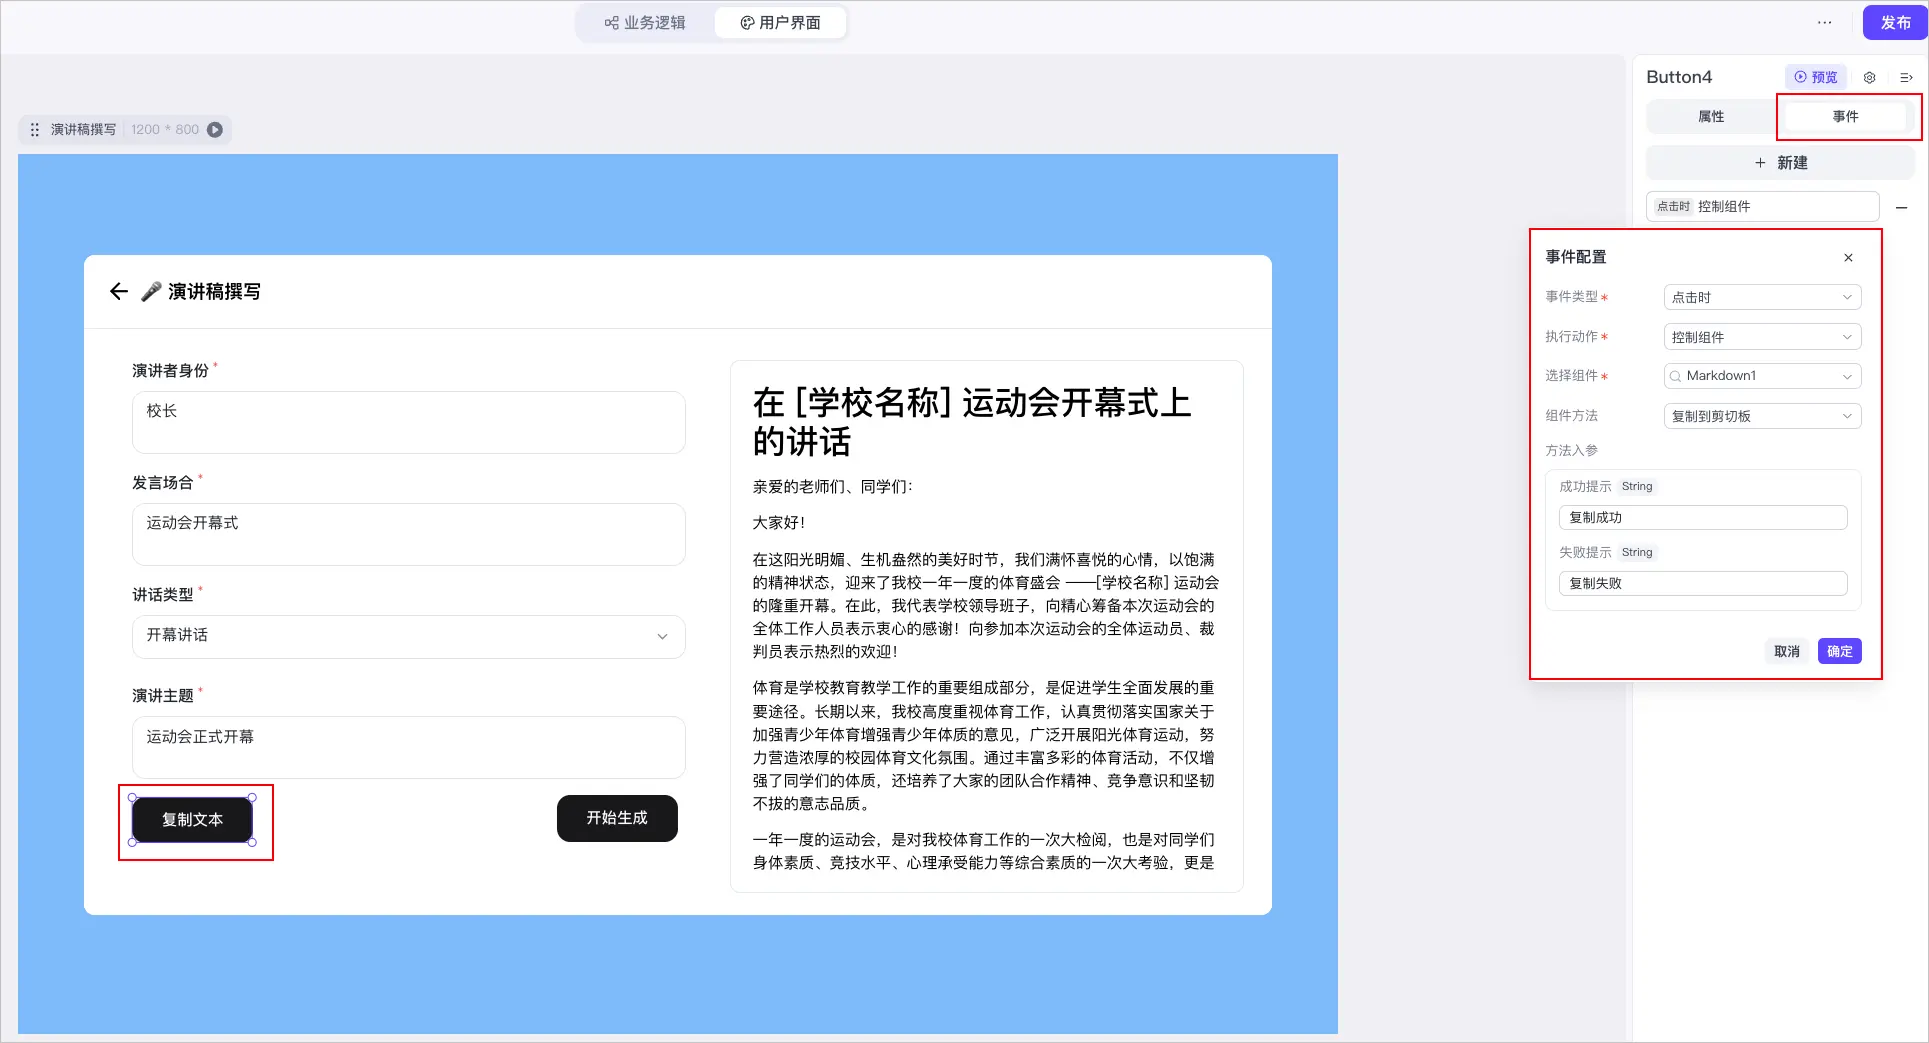This screenshot has width=1929, height=1043.
Task: Open the three-dots more menu at top
Action: point(1825,22)
